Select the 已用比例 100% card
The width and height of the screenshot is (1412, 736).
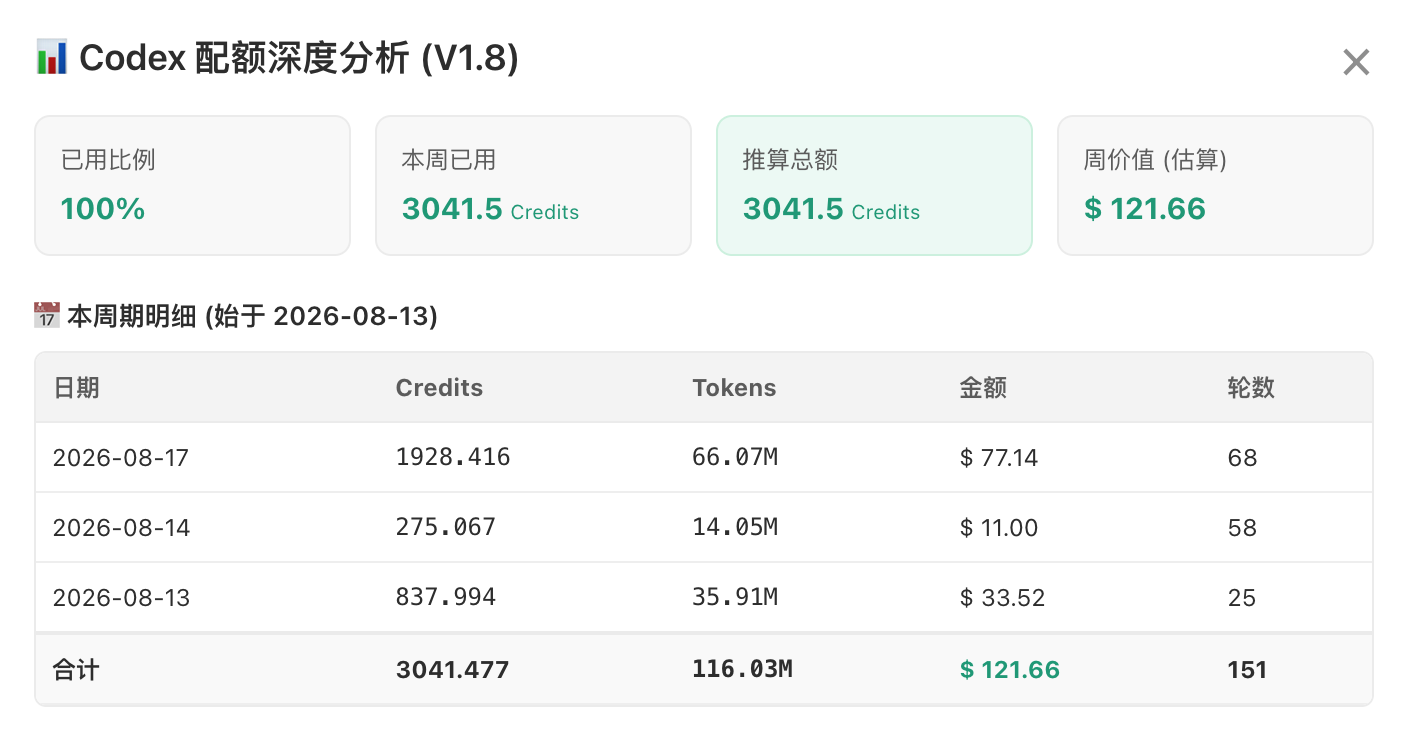coord(193,186)
